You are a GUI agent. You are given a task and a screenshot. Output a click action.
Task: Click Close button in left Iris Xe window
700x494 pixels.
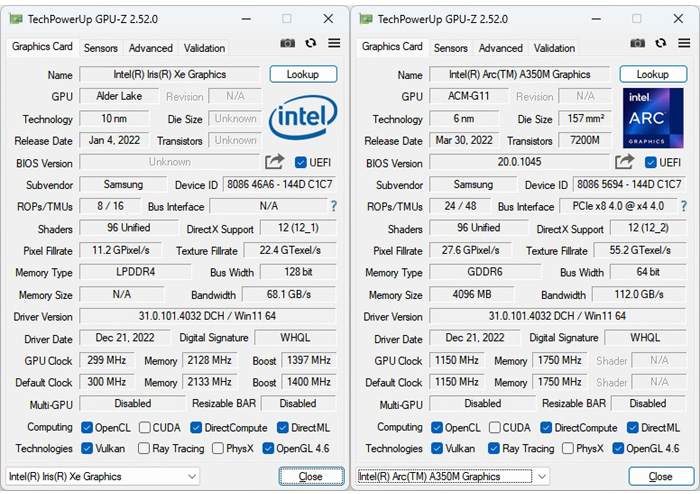(x=311, y=477)
